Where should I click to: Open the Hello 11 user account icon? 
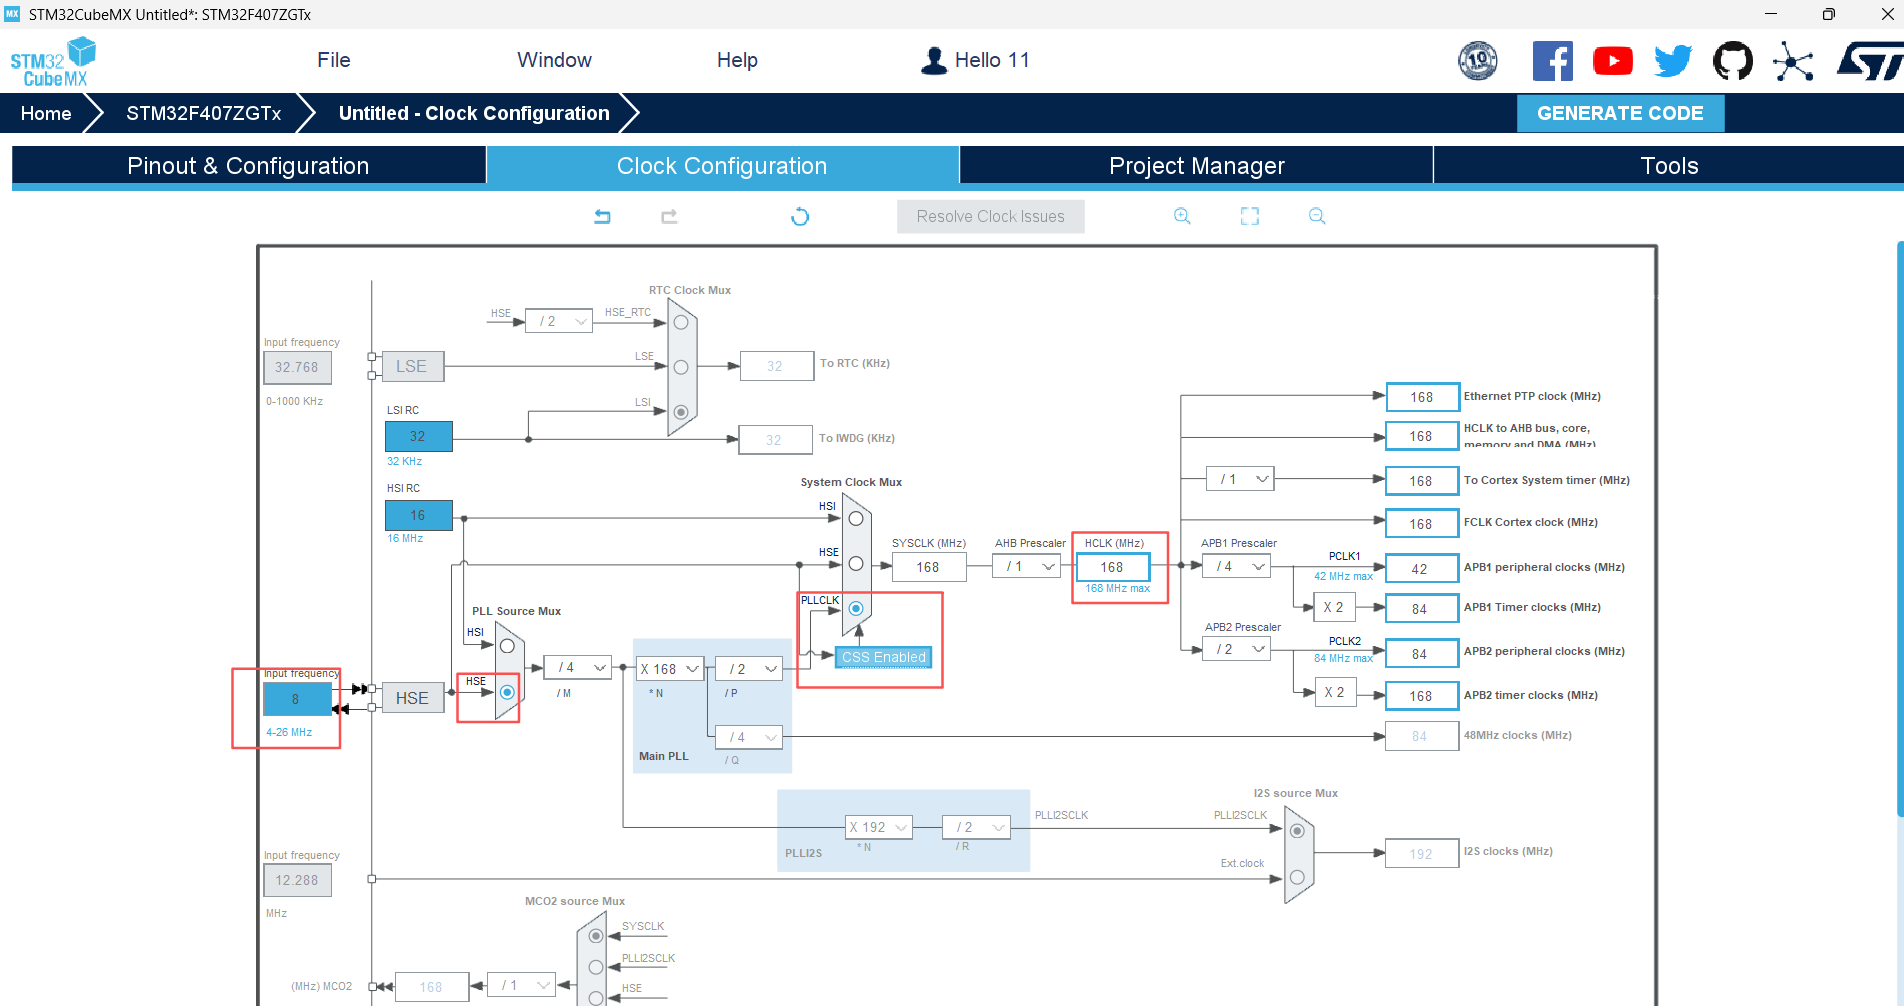[934, 61]
